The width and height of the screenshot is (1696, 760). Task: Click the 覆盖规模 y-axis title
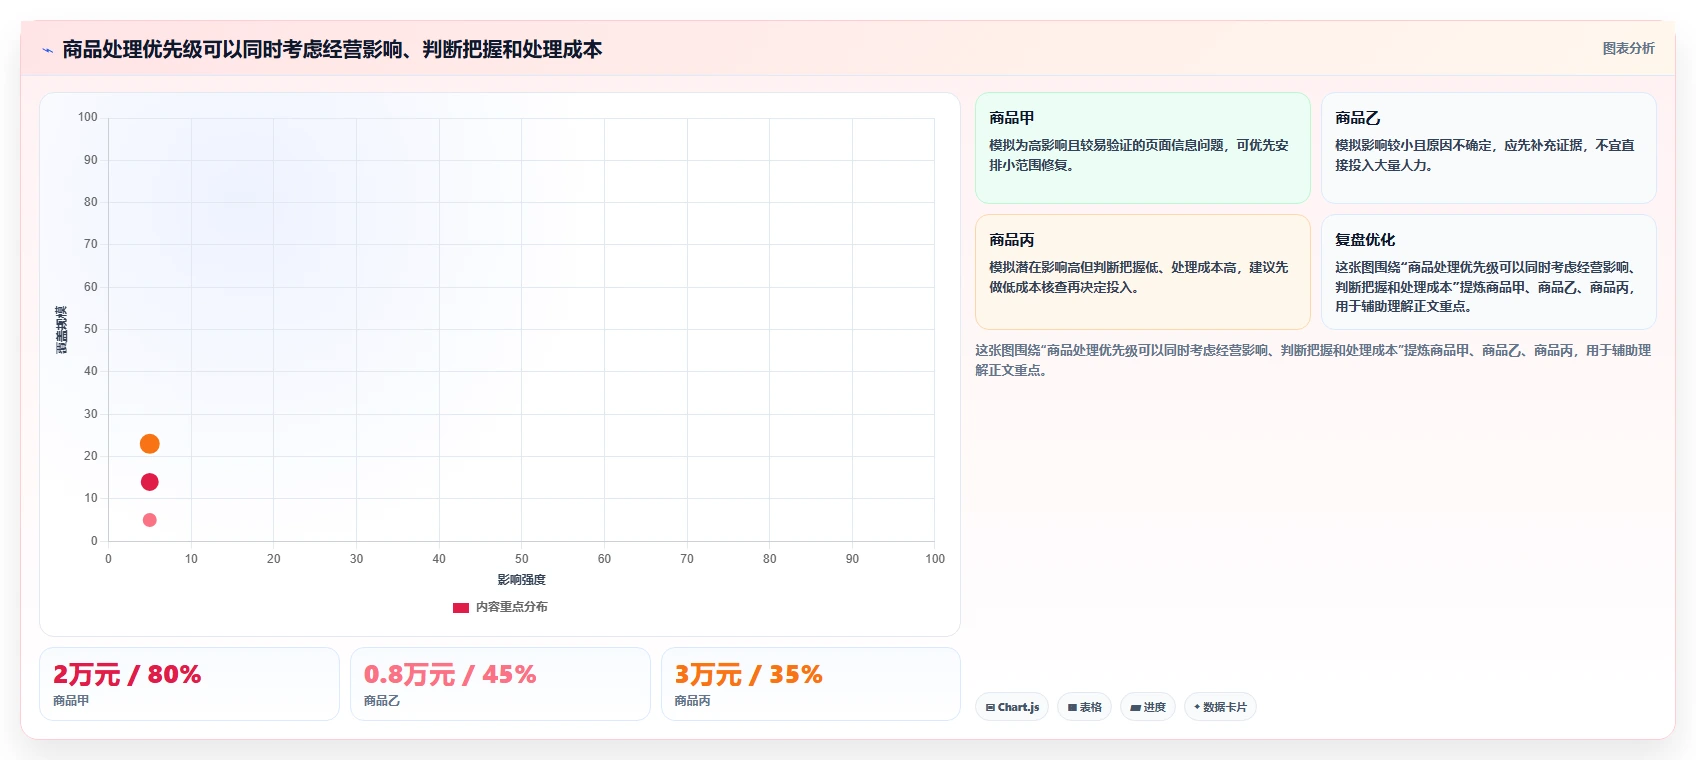[x=61, y=330]
